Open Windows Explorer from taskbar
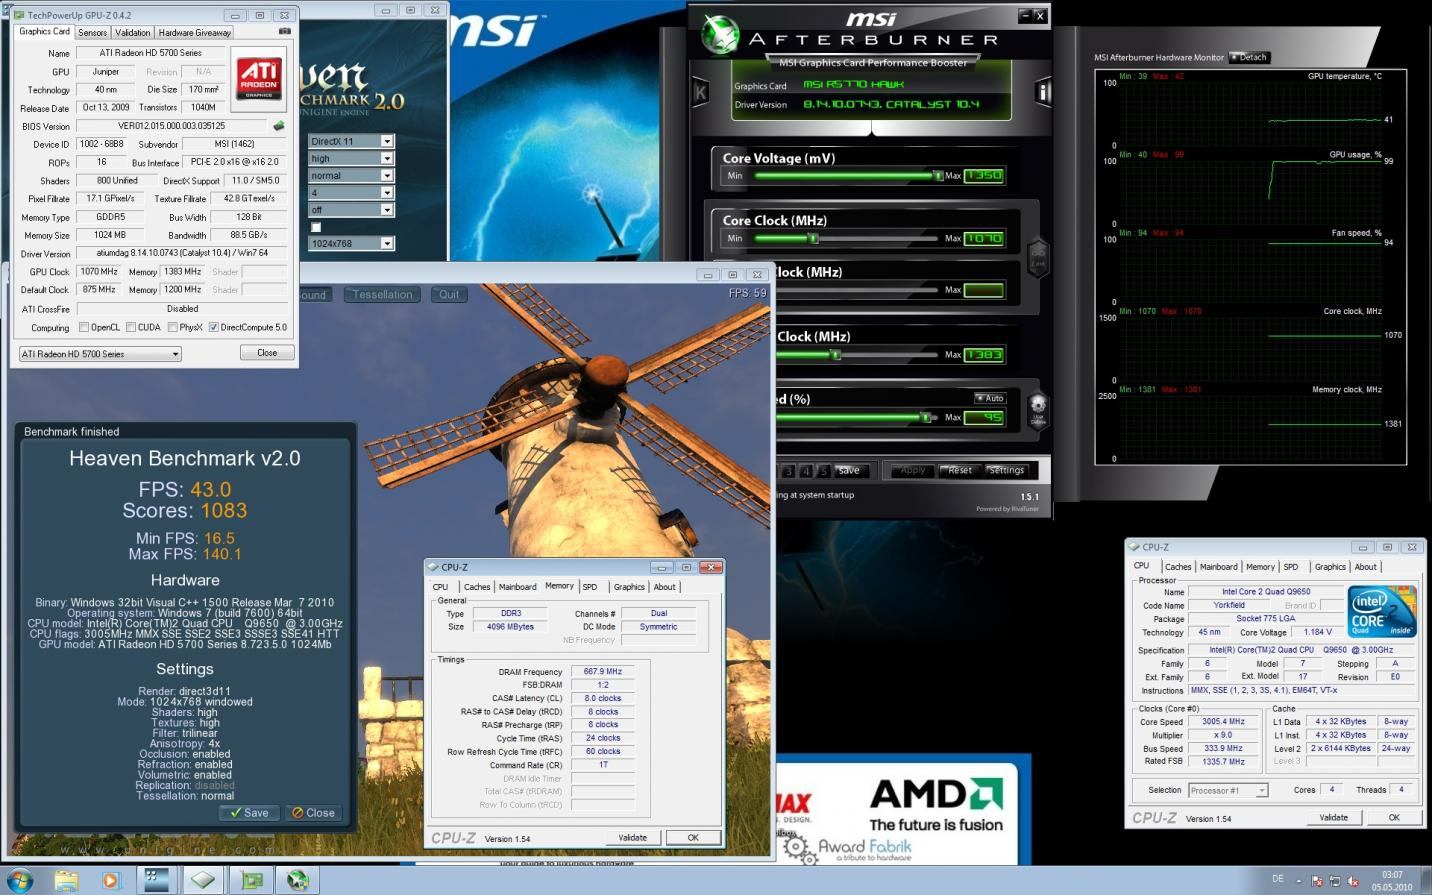This screenshot has width=1432, height=895. click(66, 880)
